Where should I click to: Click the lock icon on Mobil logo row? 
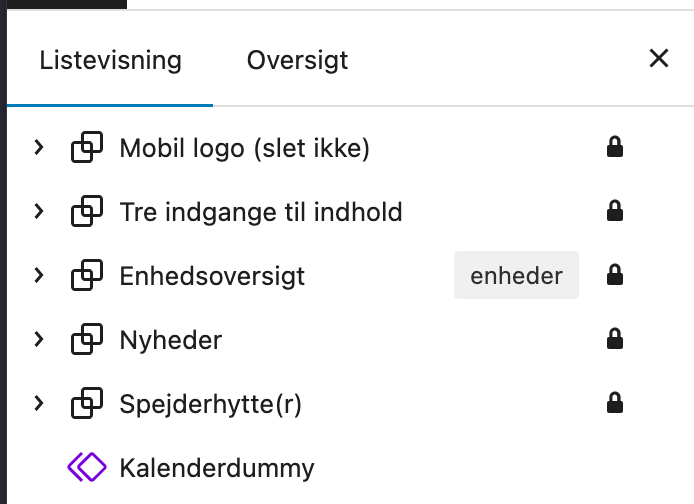point(615,149)
